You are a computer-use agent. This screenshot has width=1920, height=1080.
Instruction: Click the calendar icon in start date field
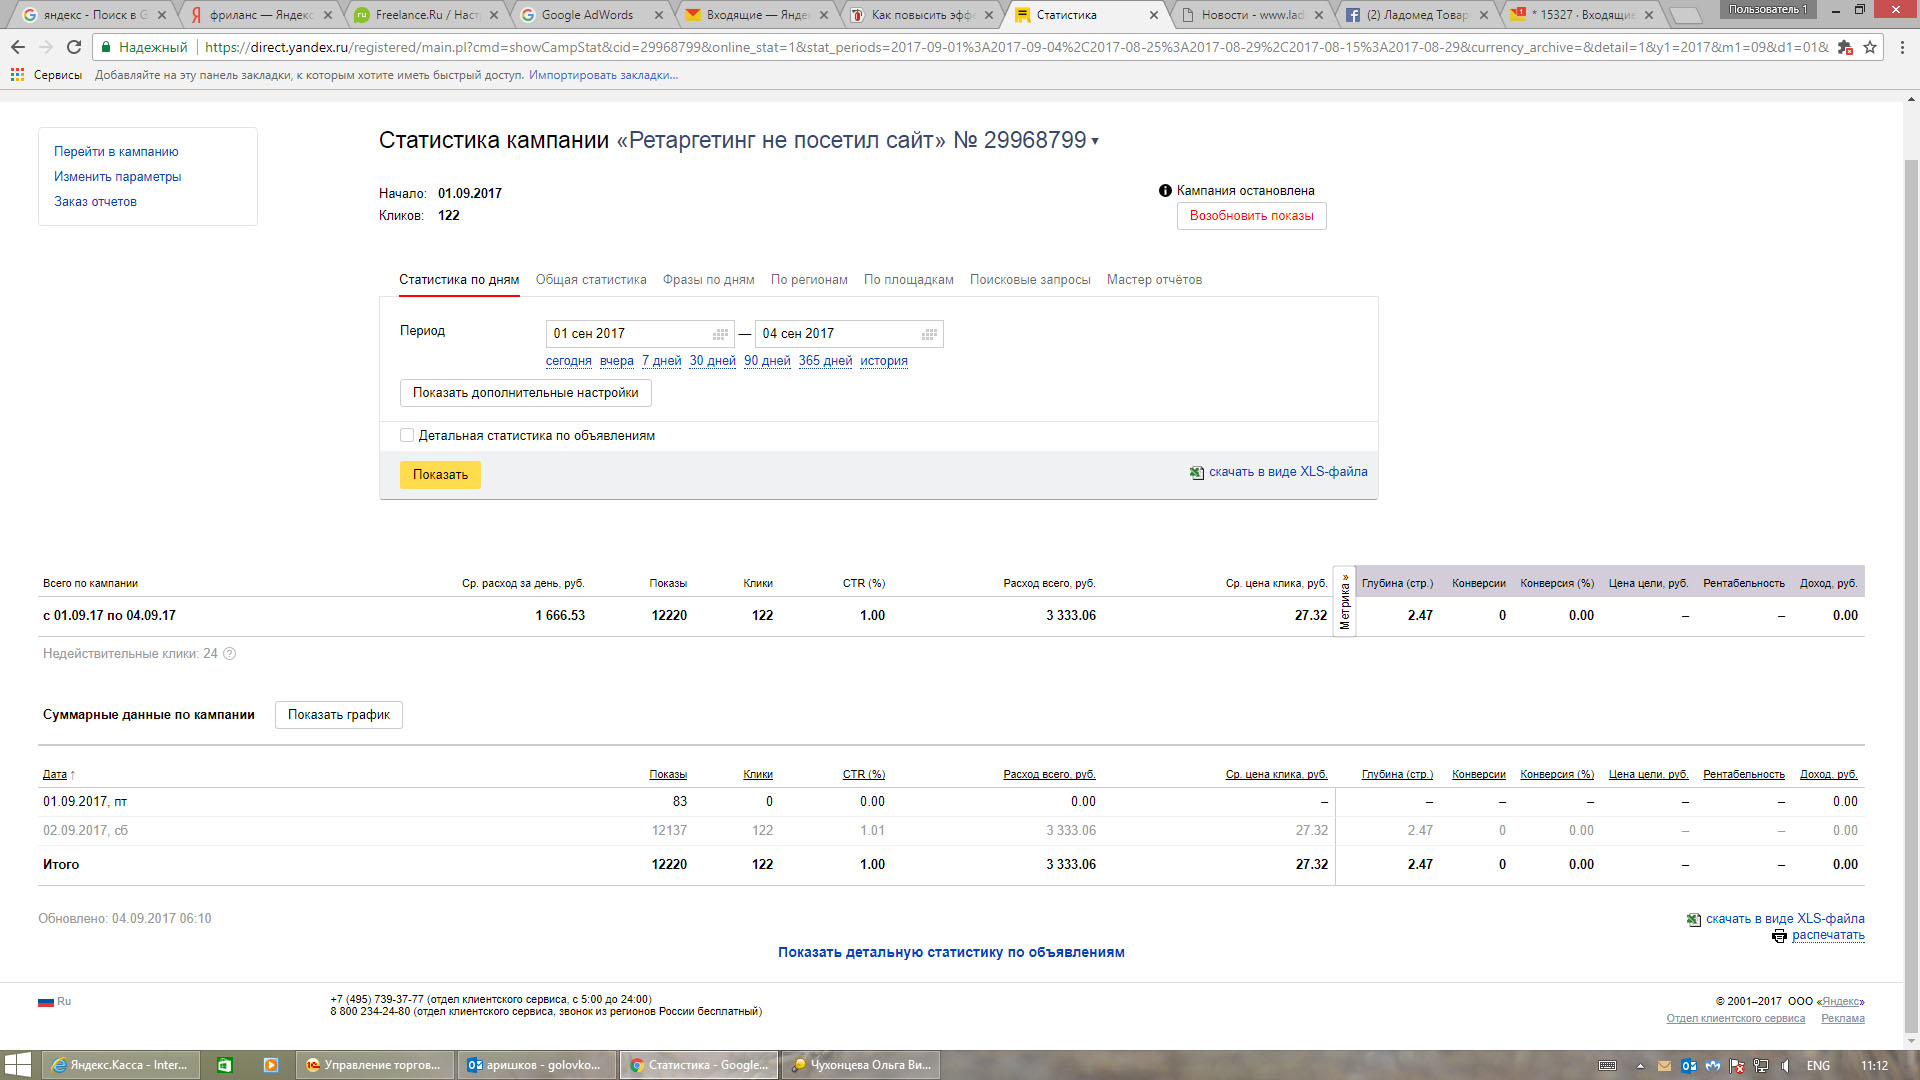(x=720, y=334)
